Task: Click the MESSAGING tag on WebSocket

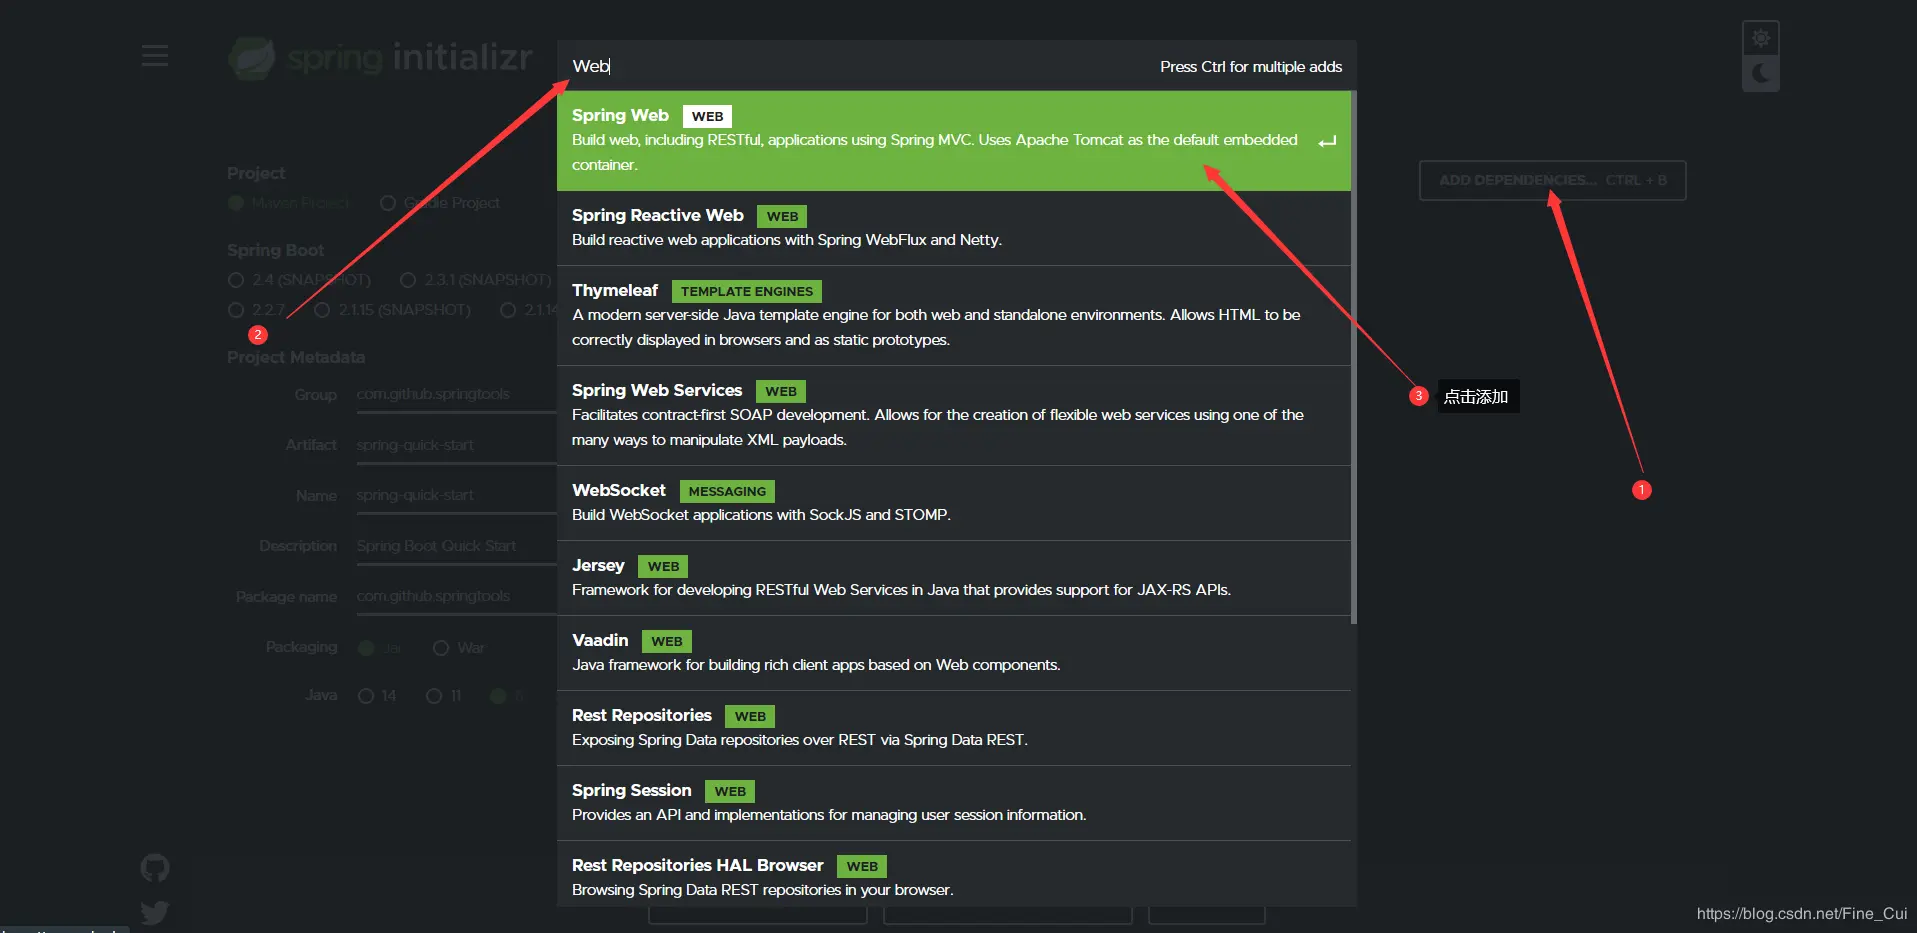Action: point(727,491)
